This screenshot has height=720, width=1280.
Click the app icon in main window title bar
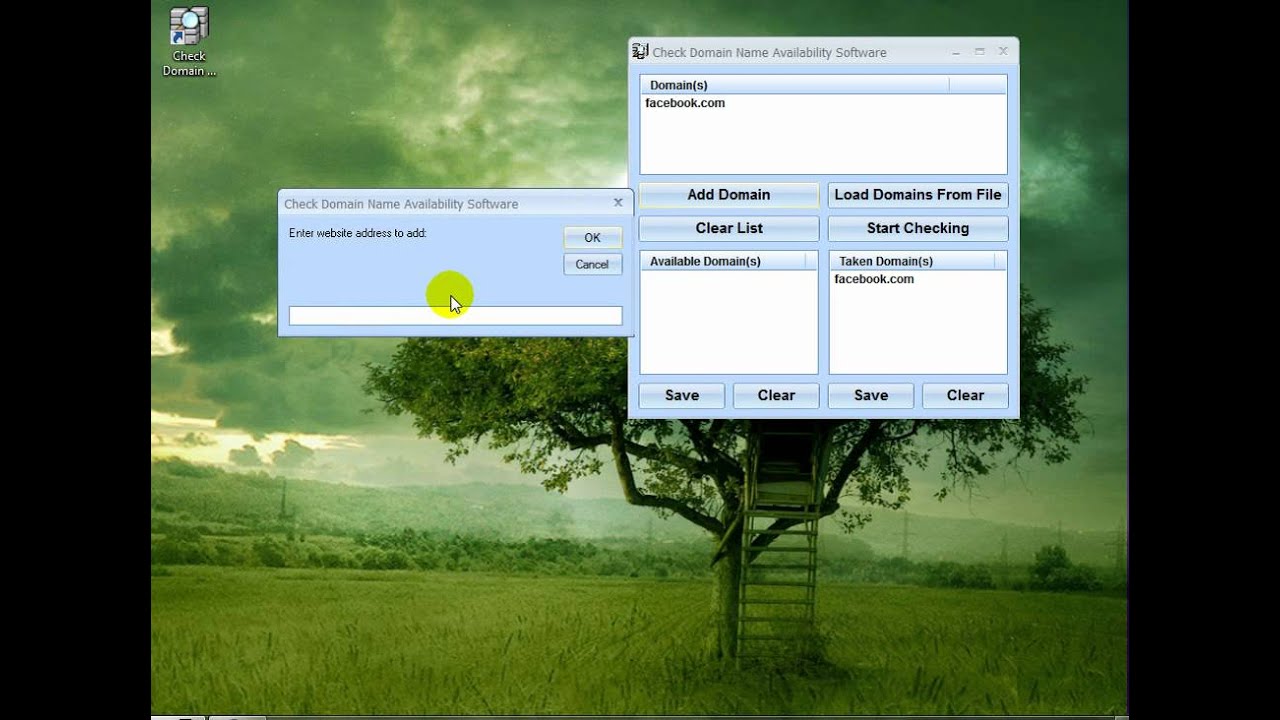click(x=640, y=52)
